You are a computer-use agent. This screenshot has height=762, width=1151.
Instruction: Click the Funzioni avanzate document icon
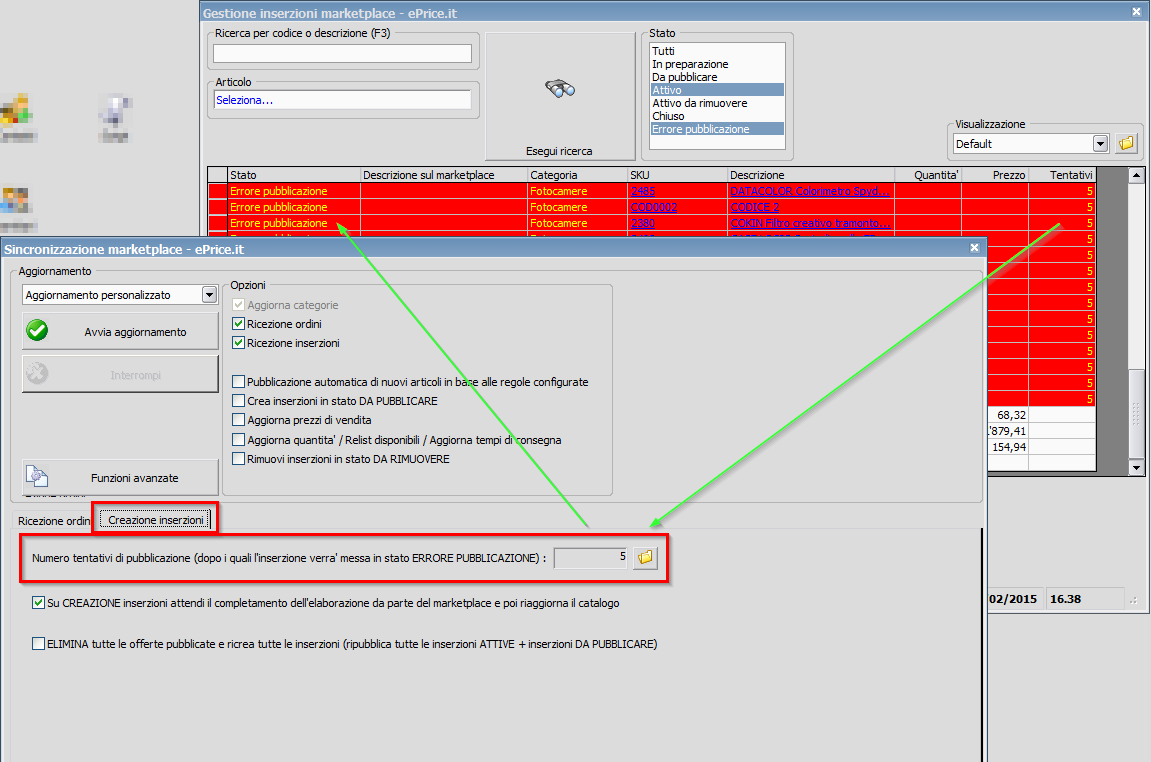click(37, 476)
